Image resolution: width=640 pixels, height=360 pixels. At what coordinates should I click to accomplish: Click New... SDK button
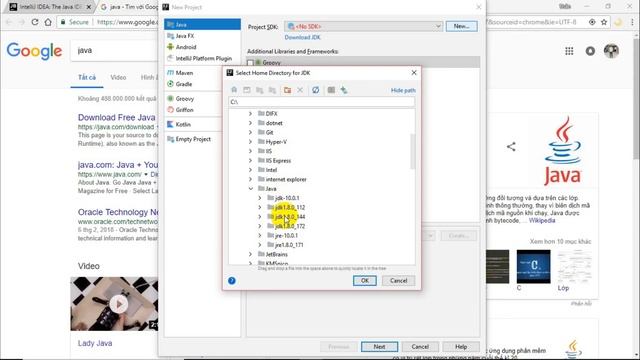click(x=462, y=26)
